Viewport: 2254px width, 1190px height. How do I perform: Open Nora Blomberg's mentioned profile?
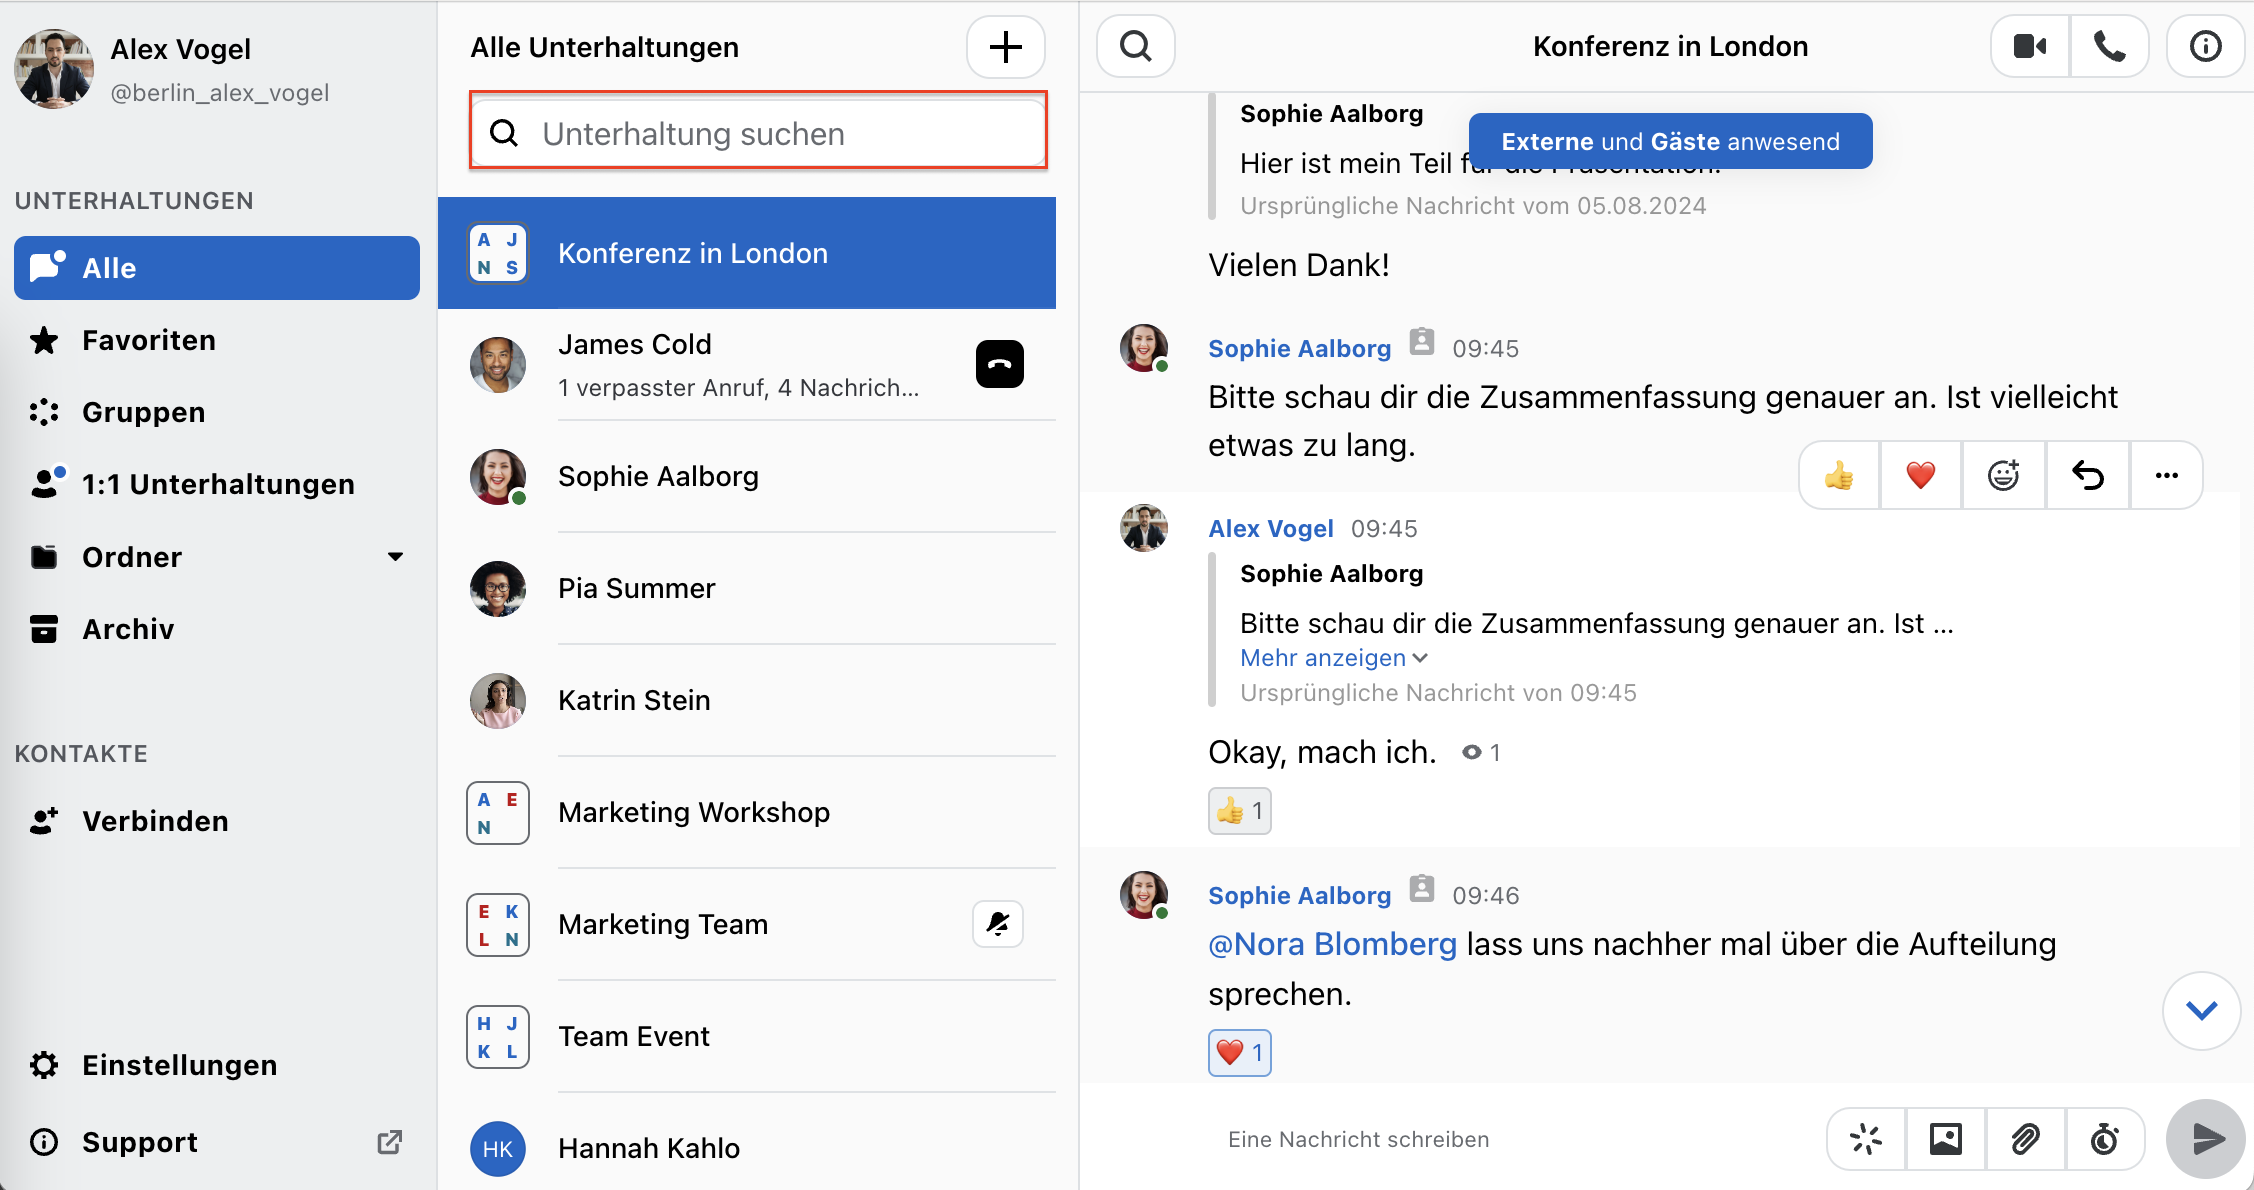tap(1332, 943)
